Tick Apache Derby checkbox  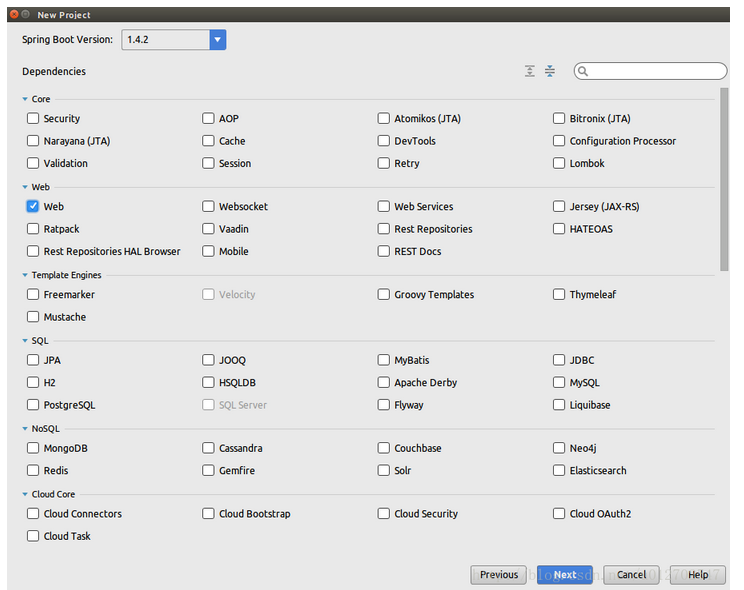point(383,382)
